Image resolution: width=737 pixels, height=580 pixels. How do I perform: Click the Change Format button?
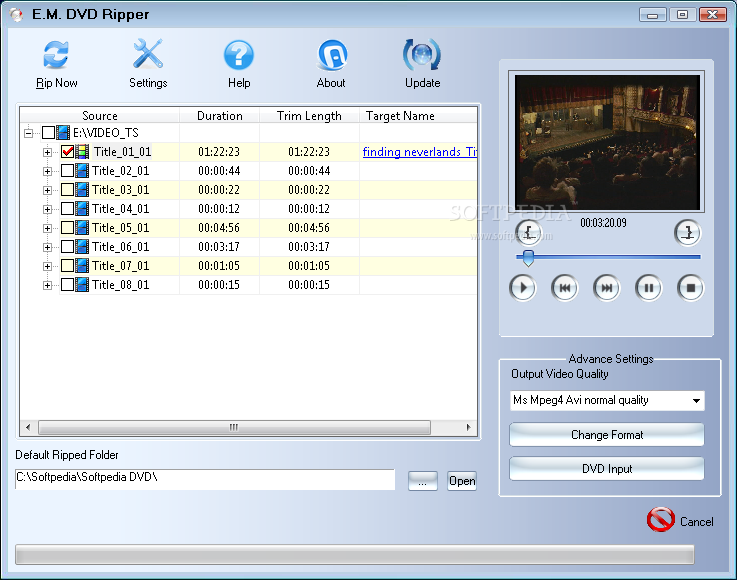tap(607, 435)
